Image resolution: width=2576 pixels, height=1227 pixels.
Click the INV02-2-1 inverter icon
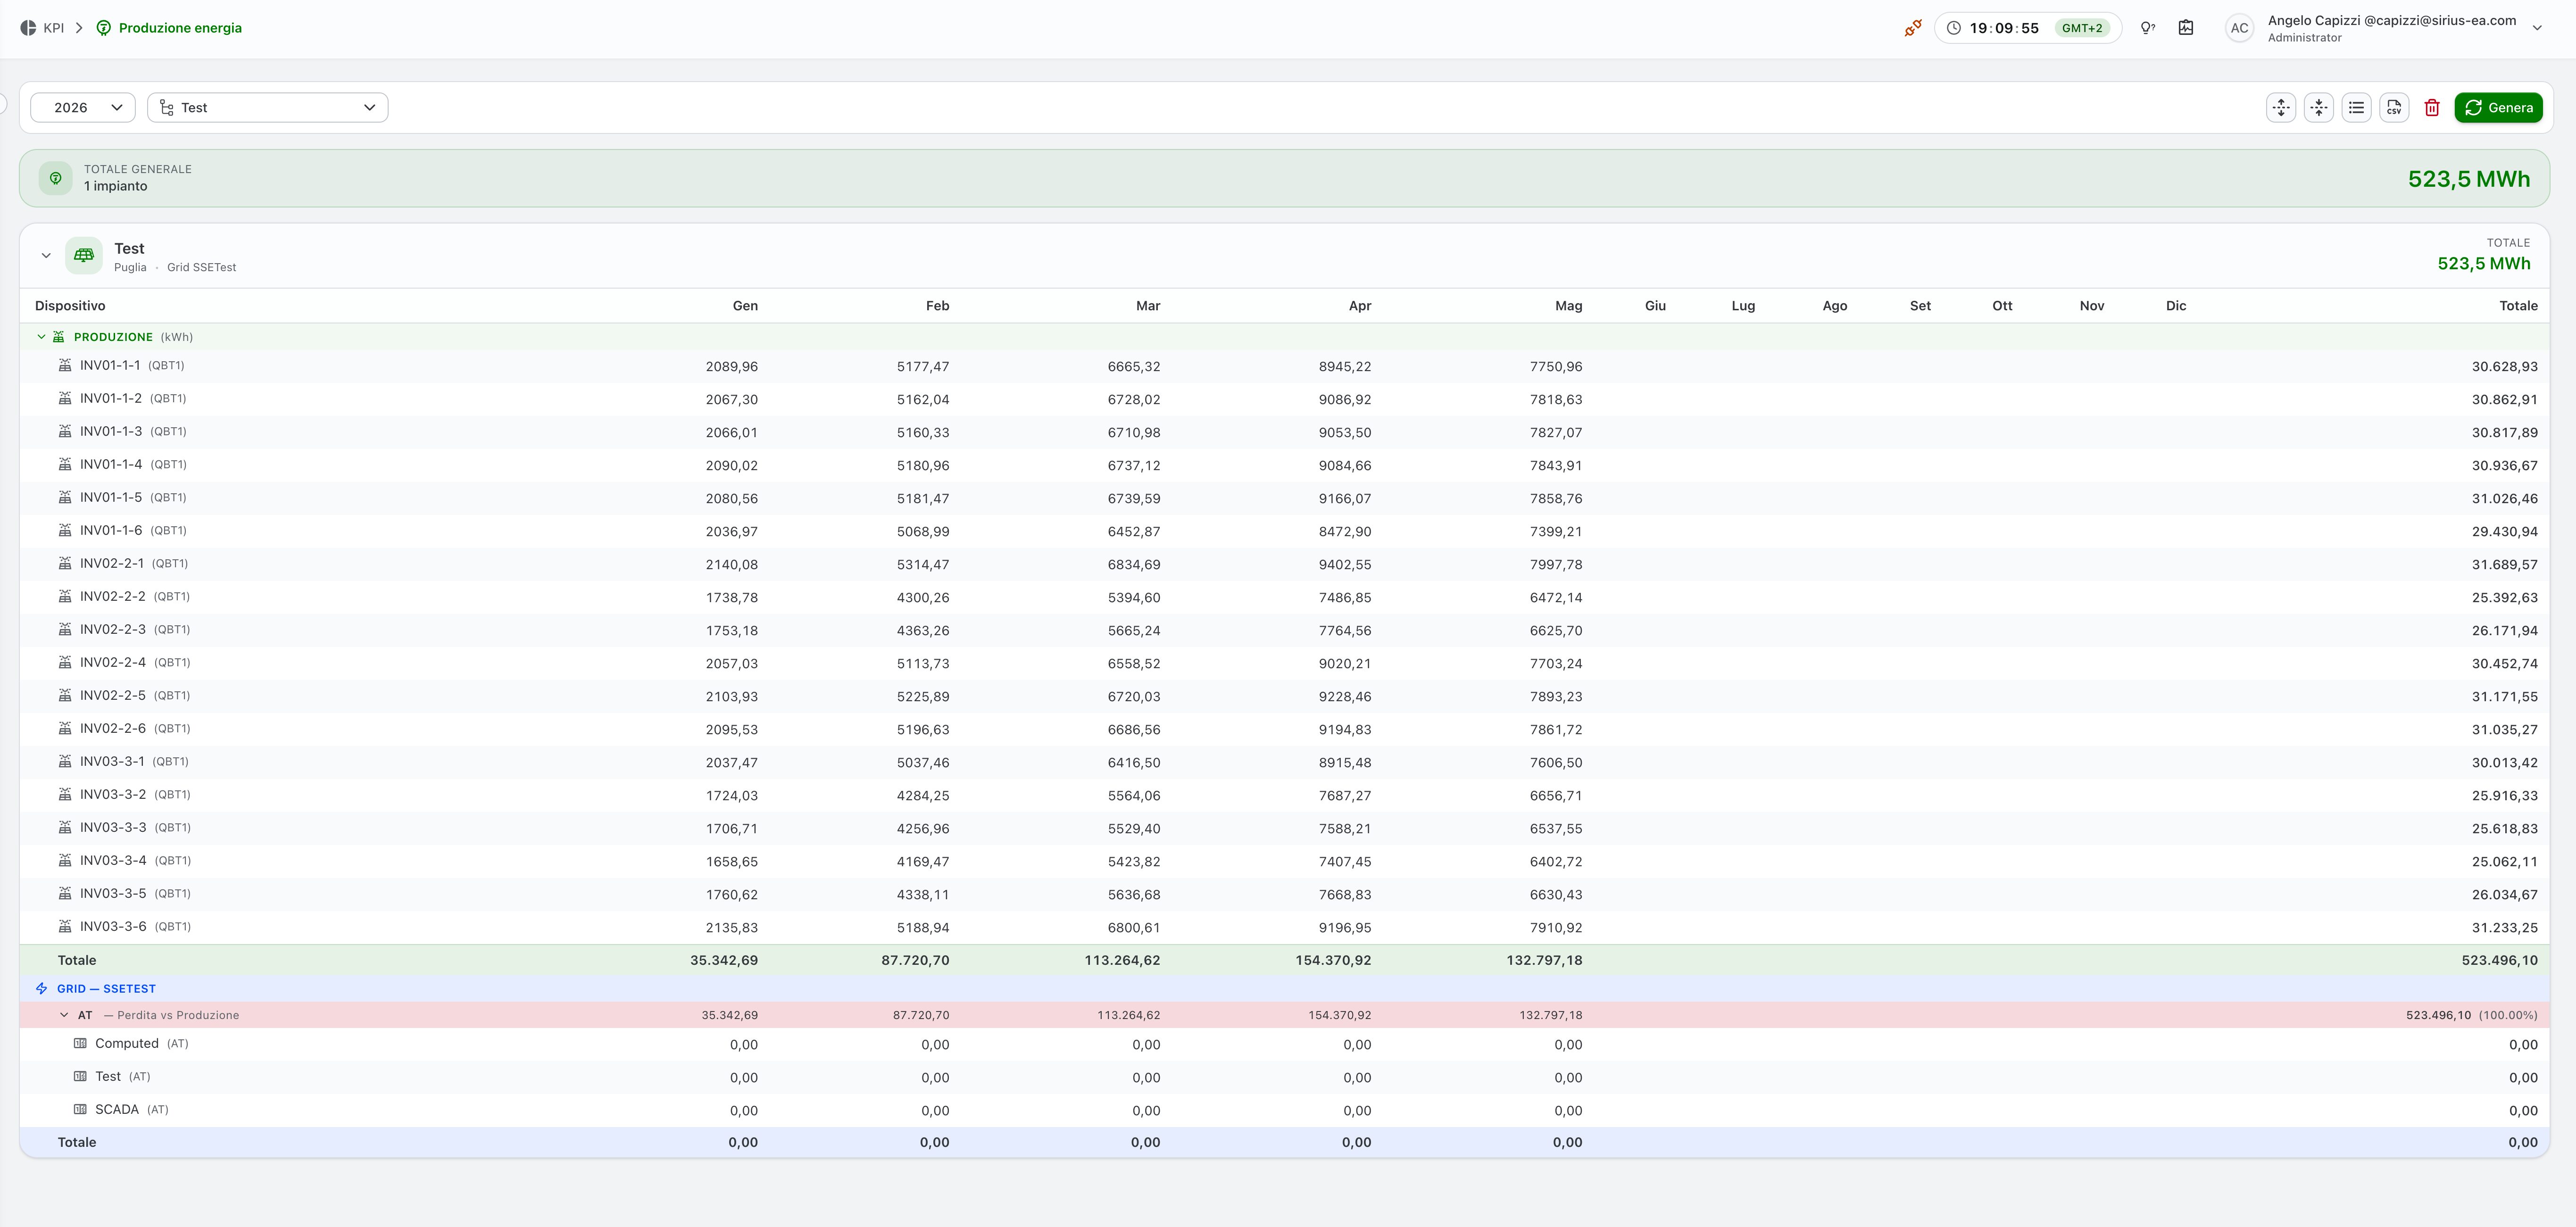(65, 564)
